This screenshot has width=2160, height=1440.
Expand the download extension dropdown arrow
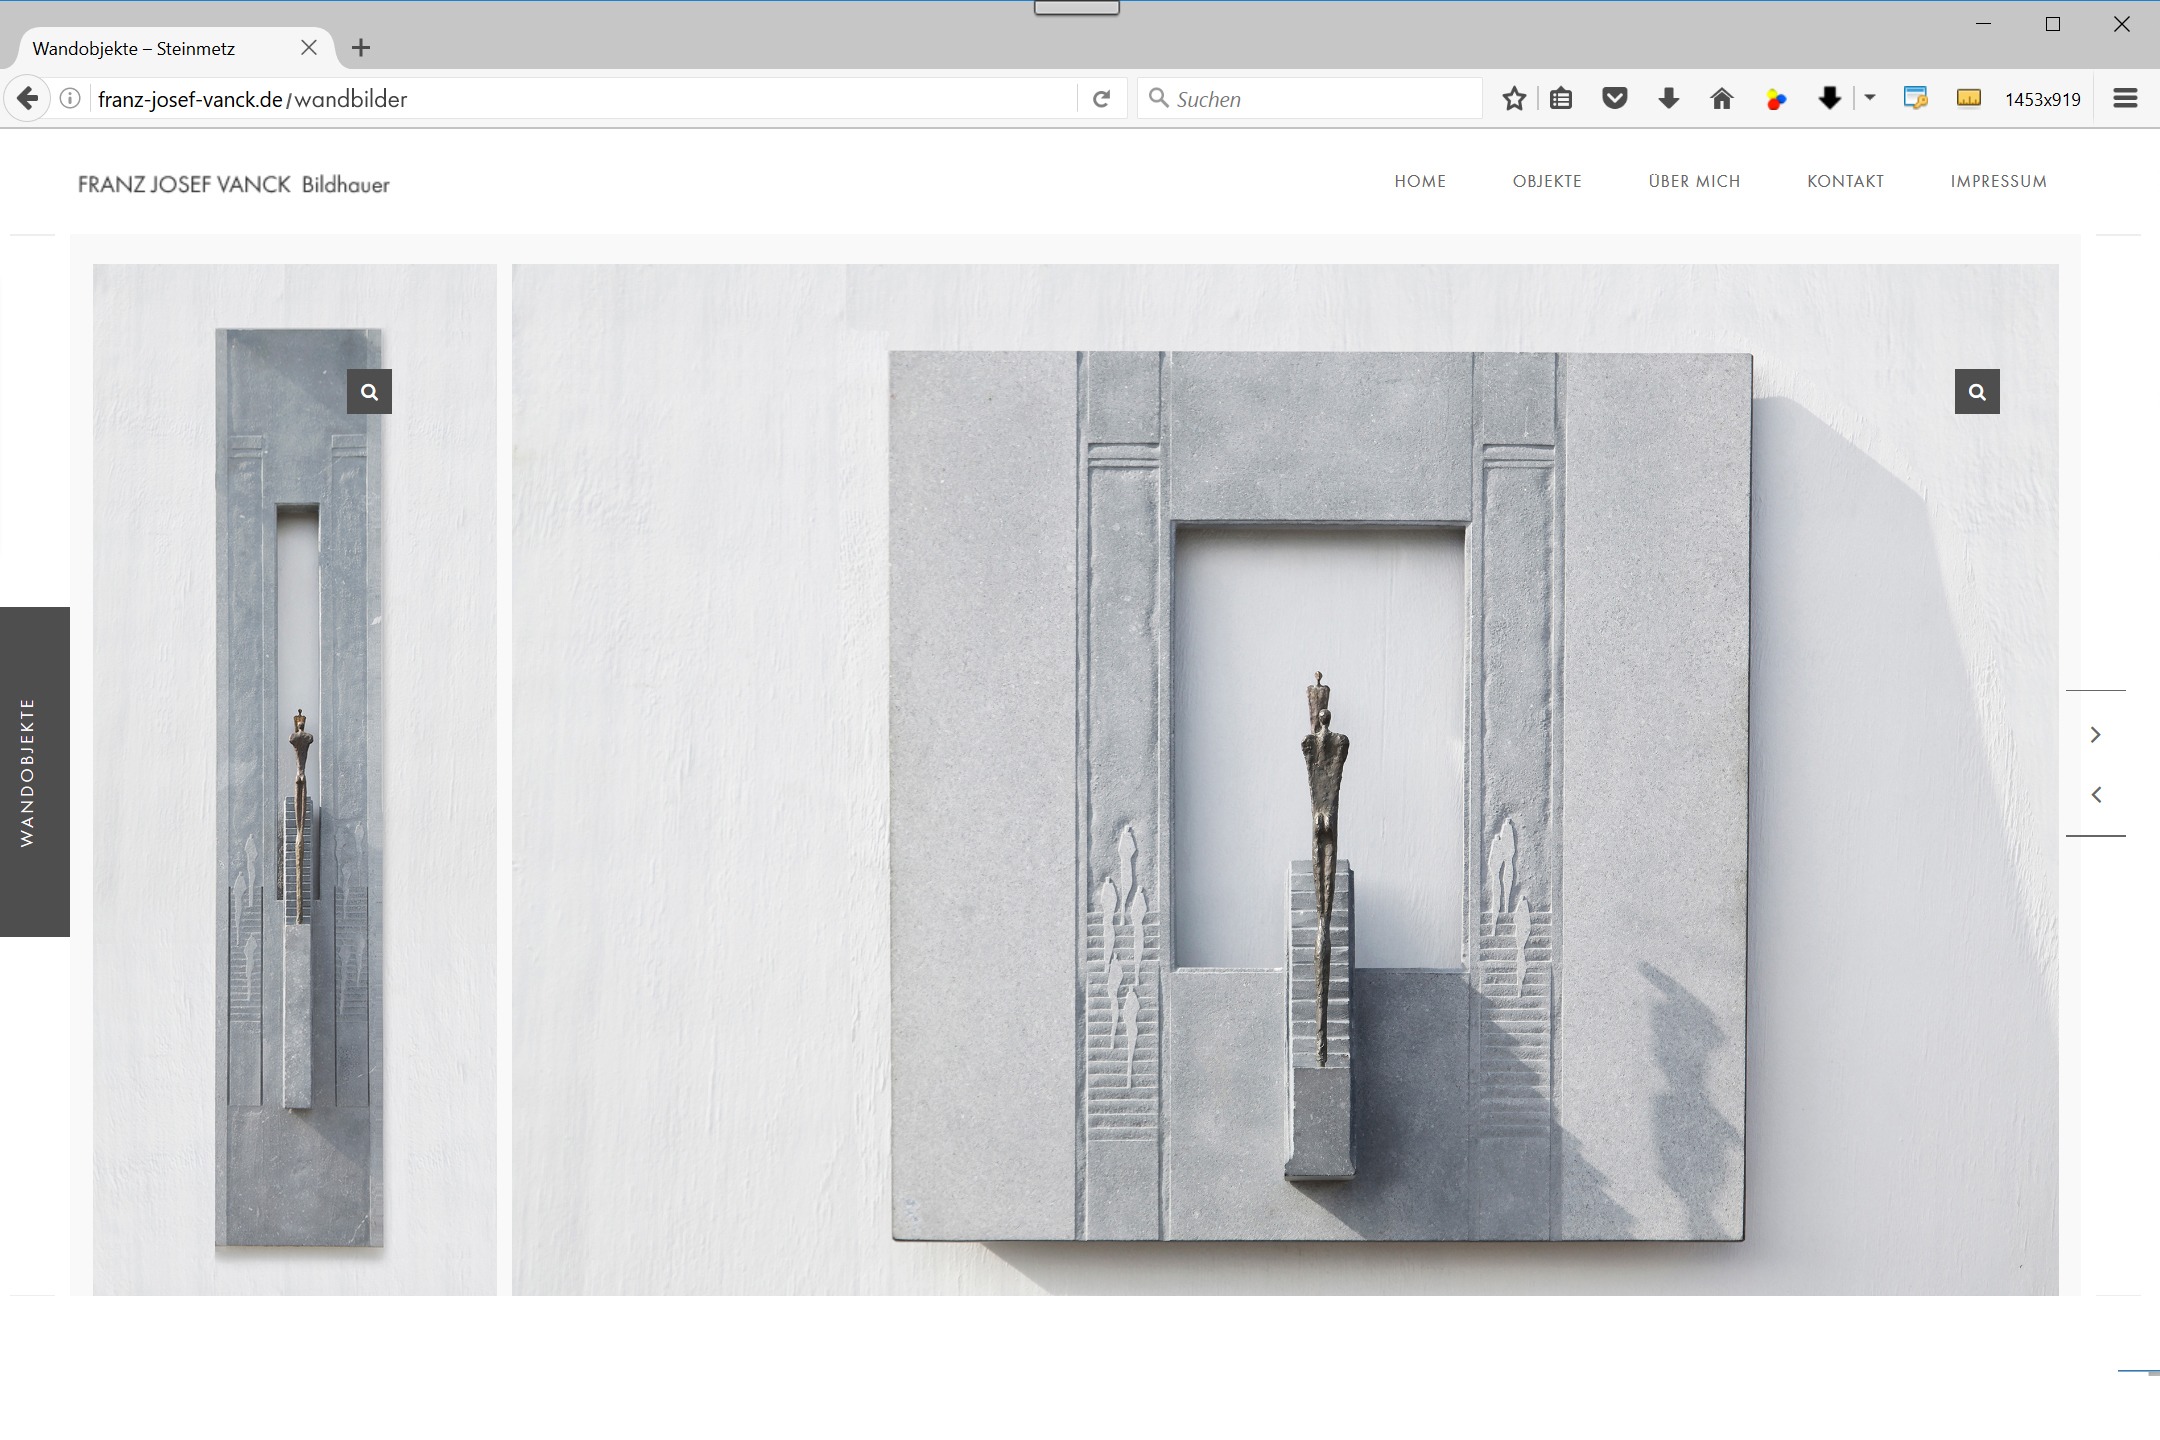tap(1869, 97)
